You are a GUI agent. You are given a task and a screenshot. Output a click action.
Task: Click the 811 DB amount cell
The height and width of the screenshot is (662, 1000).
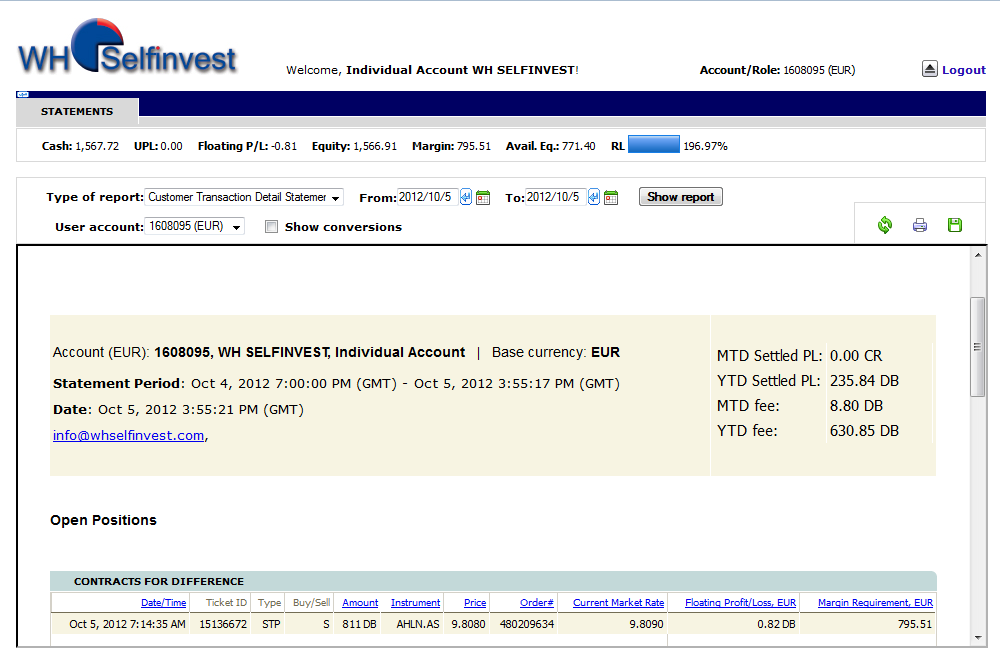coord(359,624)
